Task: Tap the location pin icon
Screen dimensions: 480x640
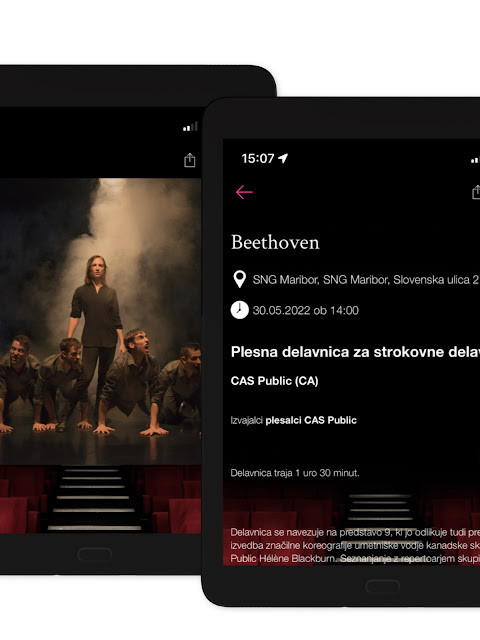Action: pos(239,279)
